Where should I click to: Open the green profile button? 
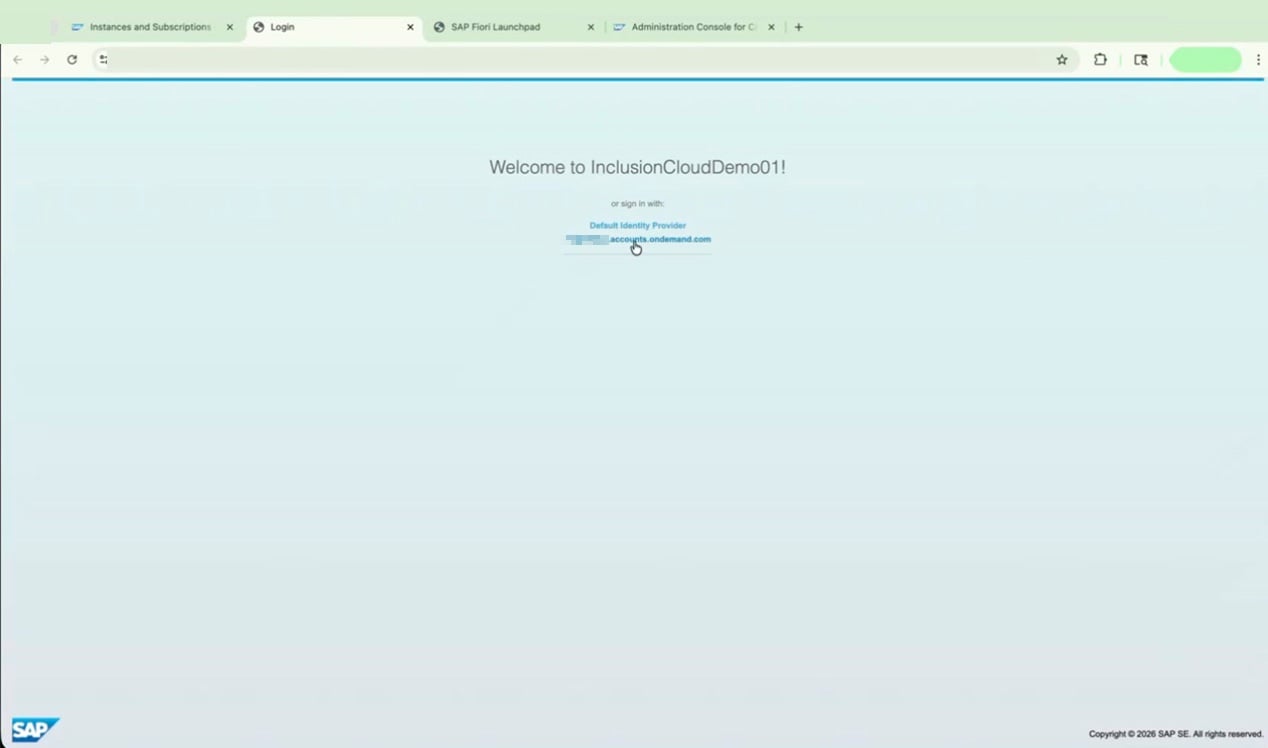click(x=1205, y=60)
